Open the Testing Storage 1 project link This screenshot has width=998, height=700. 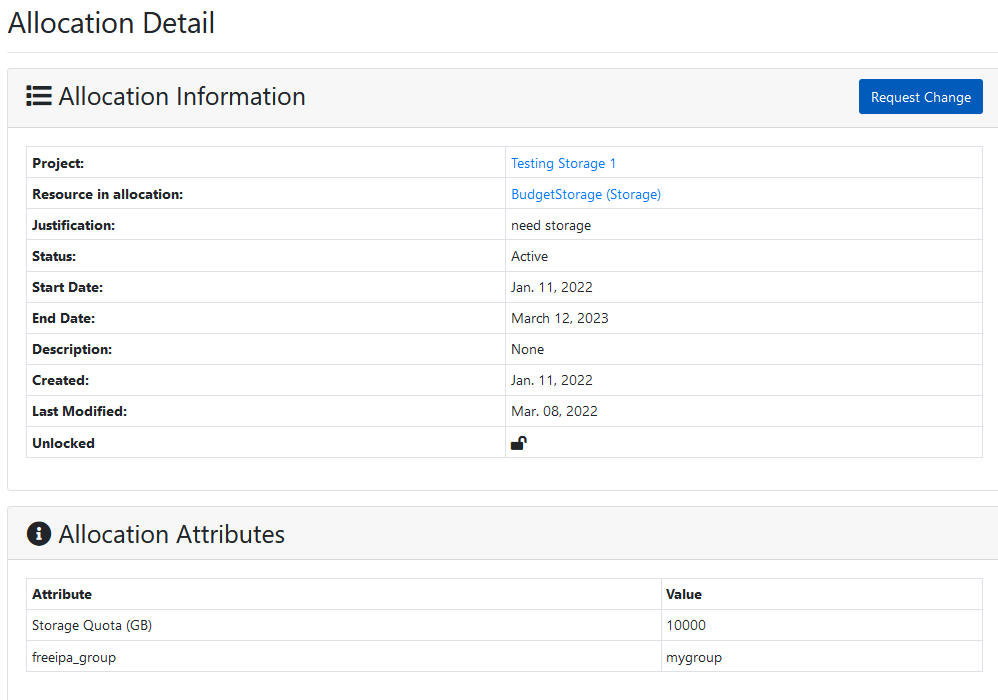click(563, 164)
